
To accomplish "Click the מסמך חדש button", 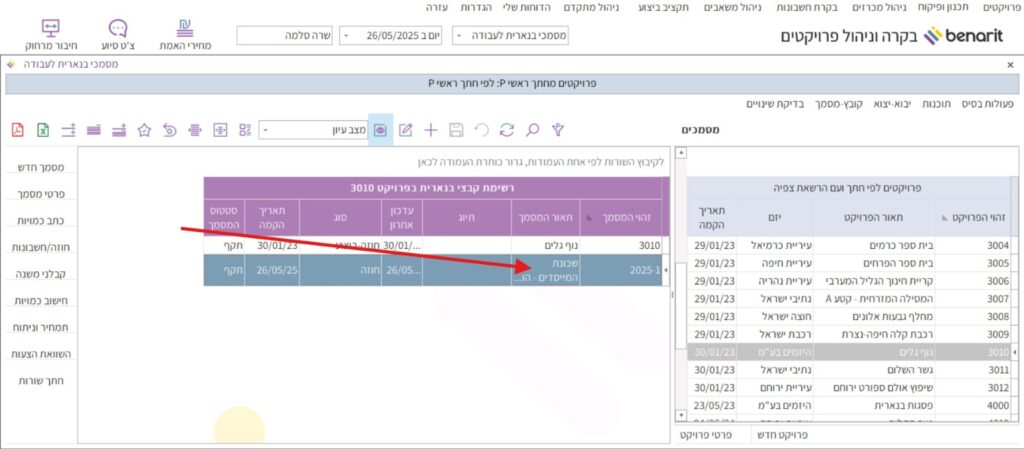I will click(x=42, y=167).
